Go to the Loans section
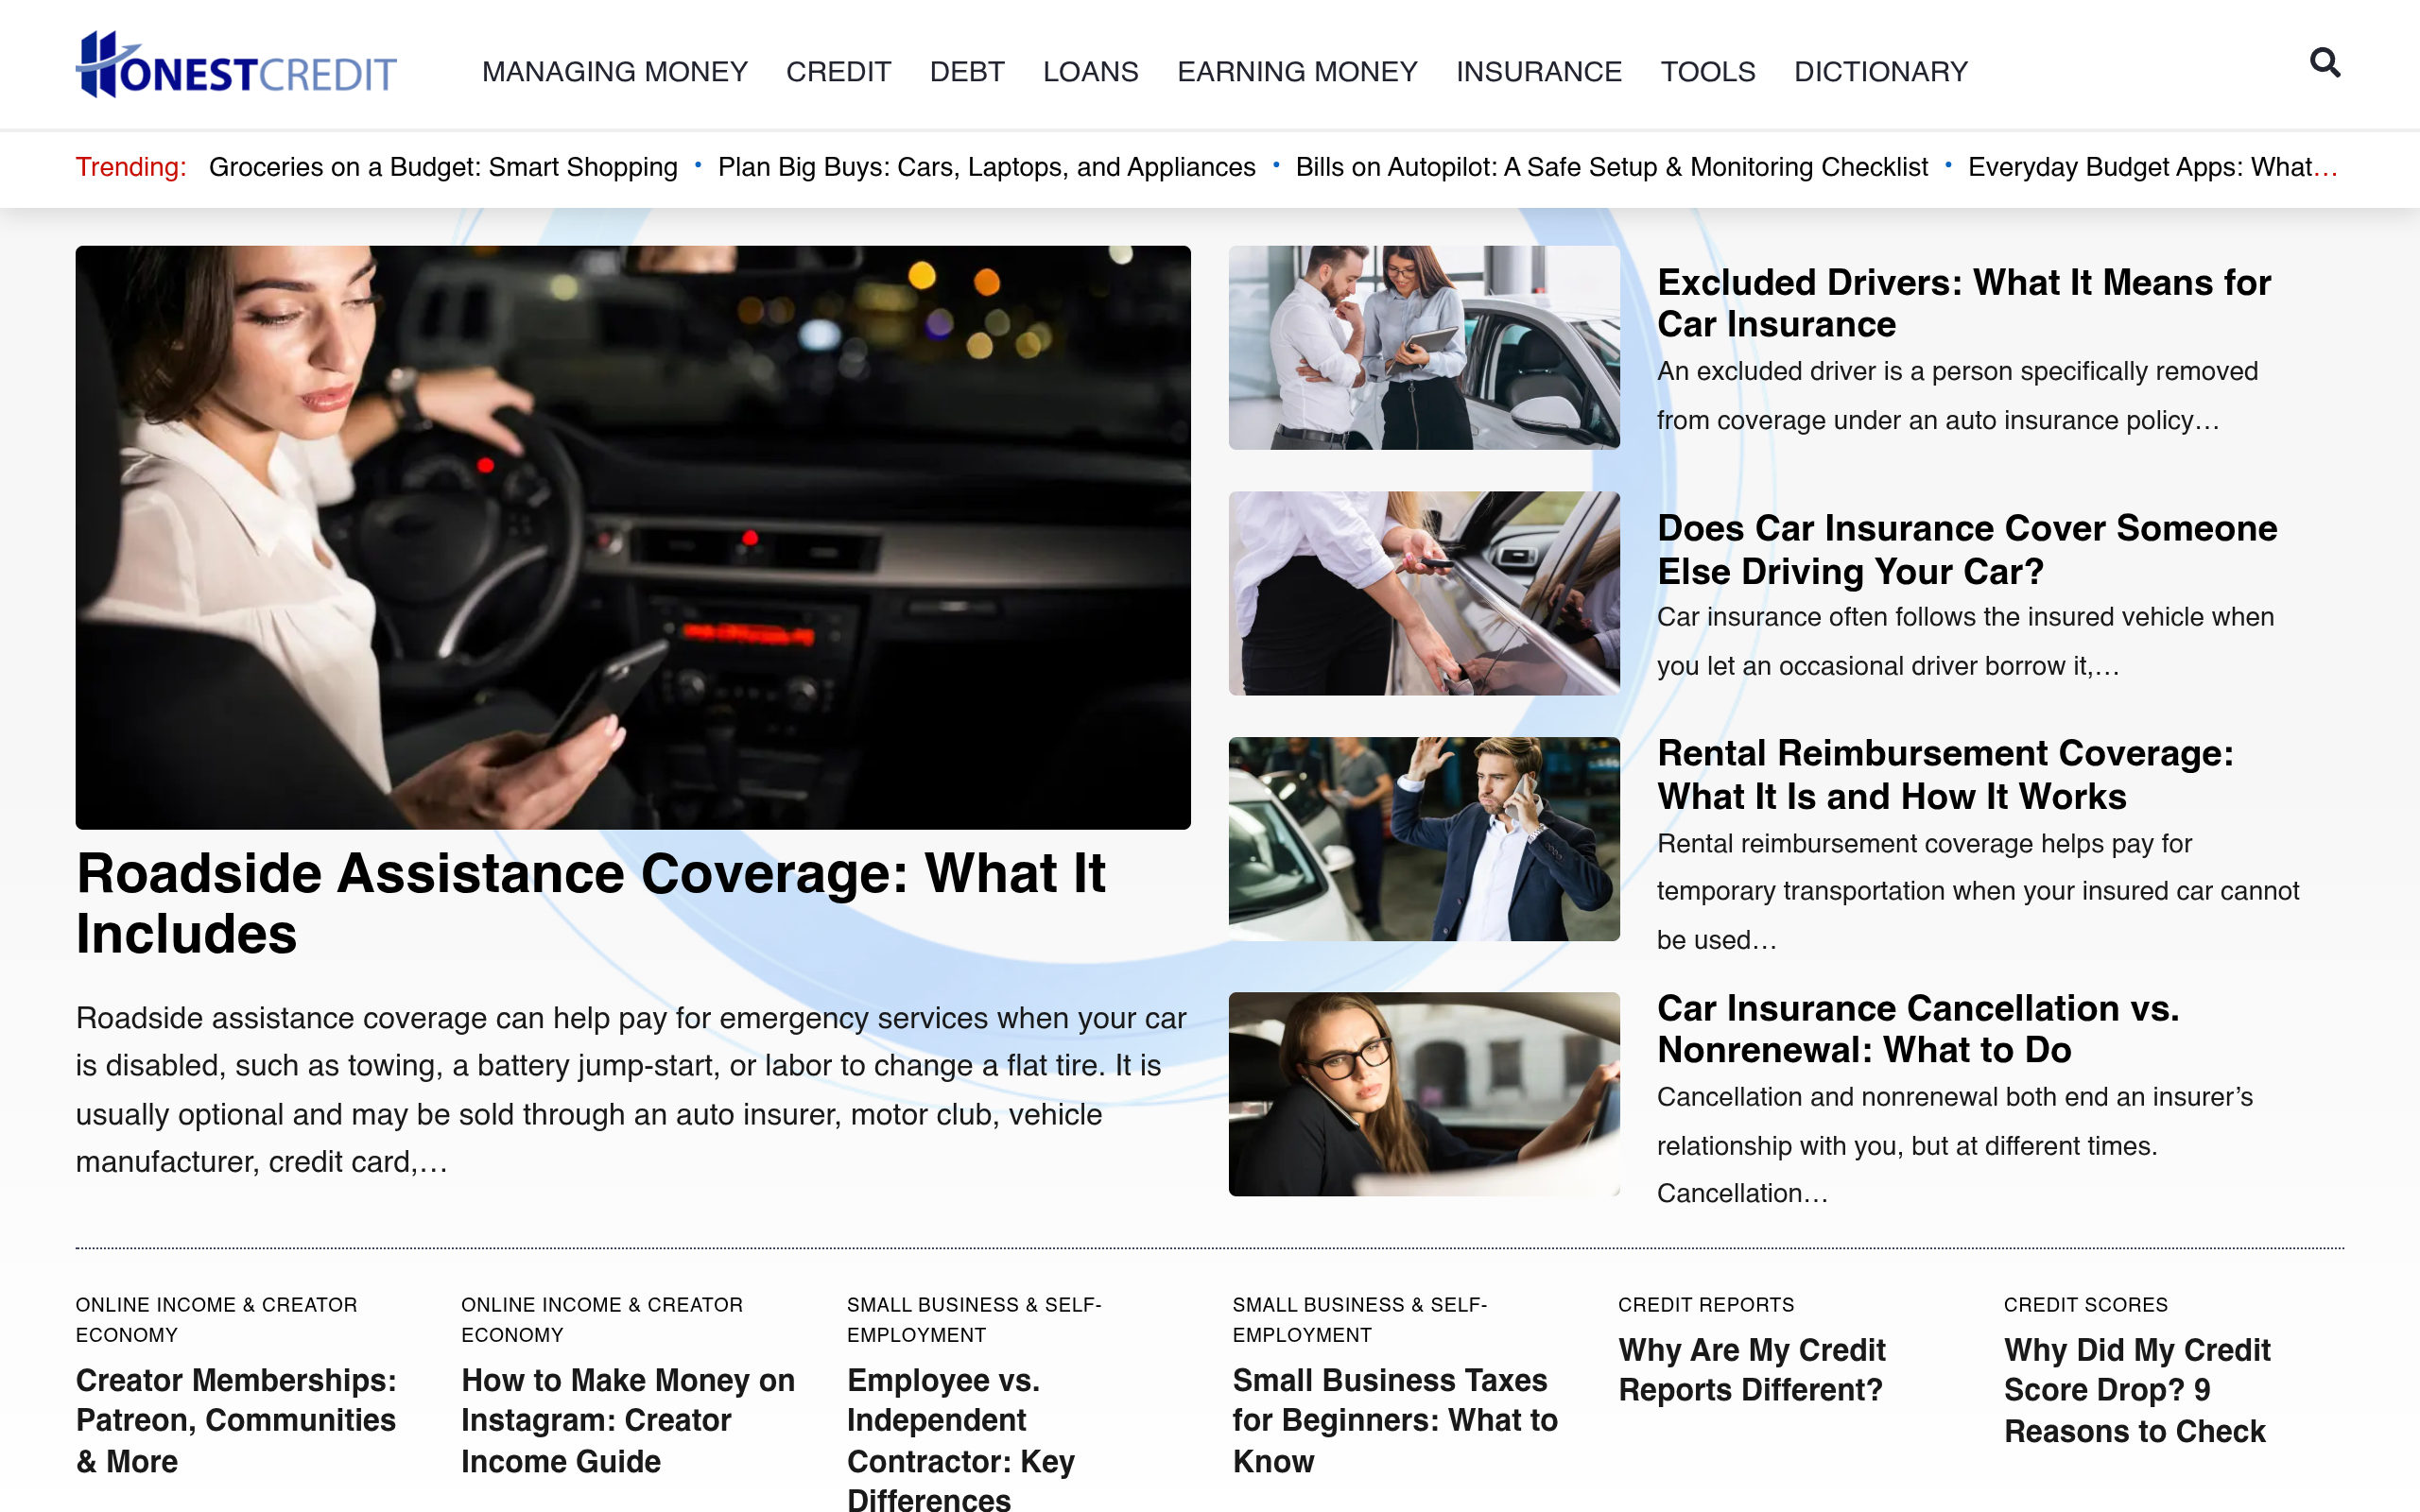 pyautogui.click(x=1090, y=72)
